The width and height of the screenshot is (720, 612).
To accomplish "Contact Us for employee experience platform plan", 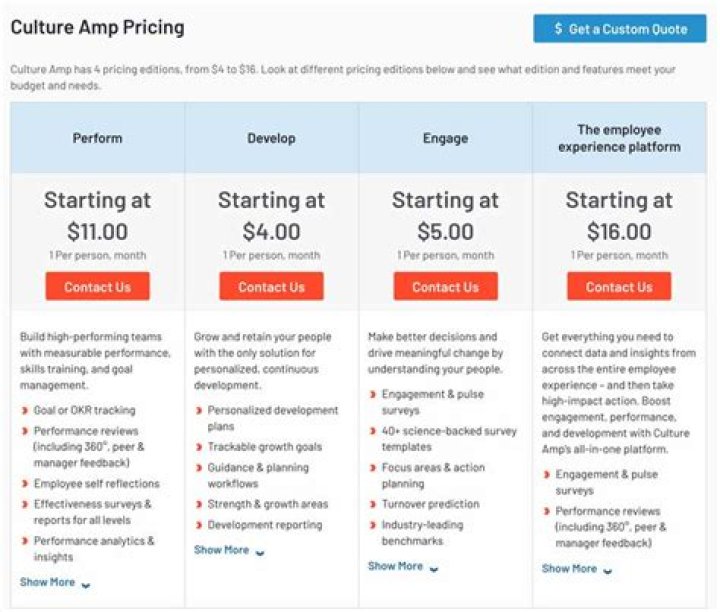I will (x=619, y=286).
